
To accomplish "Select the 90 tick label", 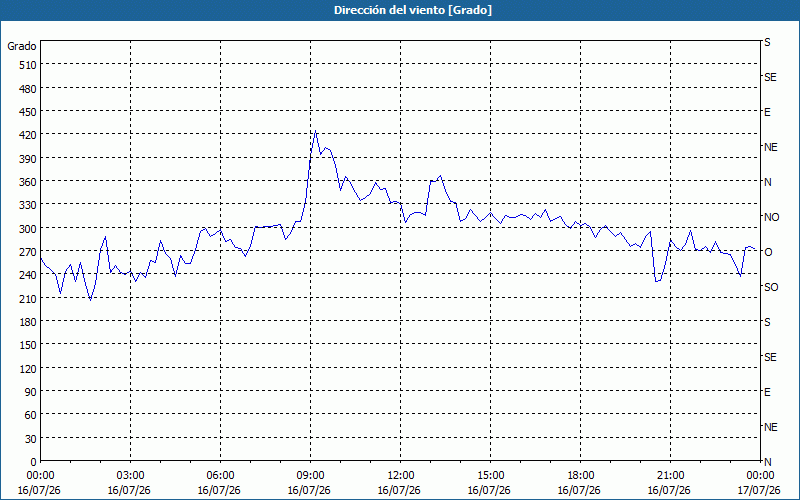I will click(x=31, y=392).
